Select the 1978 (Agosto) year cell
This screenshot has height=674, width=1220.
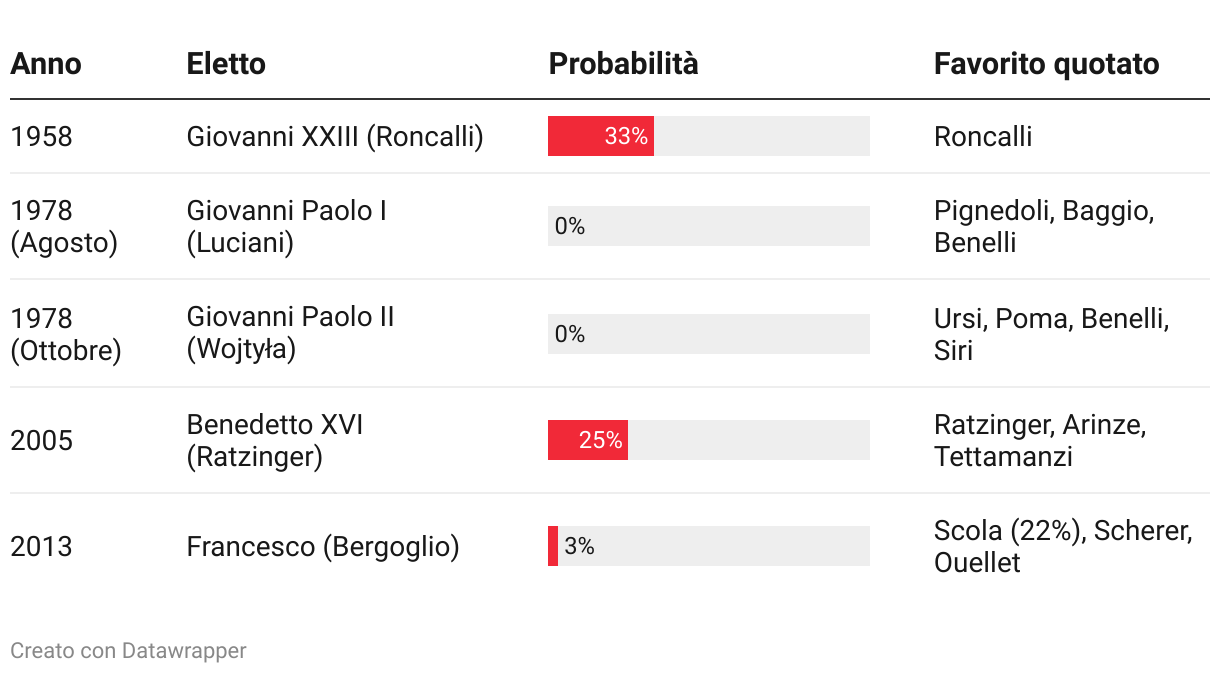[x=64, y=227]
